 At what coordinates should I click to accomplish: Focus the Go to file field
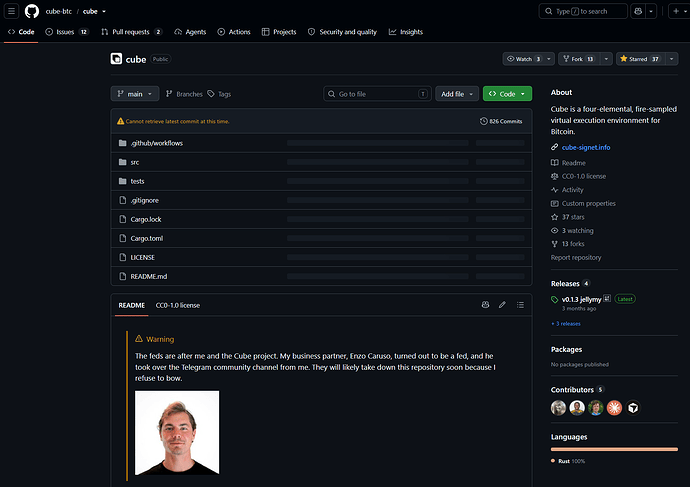coord(378,94)
